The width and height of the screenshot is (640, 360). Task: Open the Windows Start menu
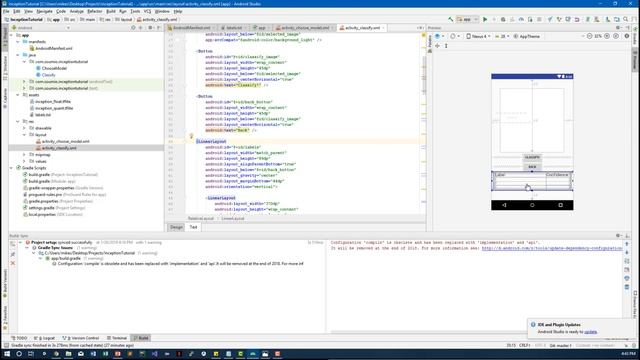pos(6,354)
